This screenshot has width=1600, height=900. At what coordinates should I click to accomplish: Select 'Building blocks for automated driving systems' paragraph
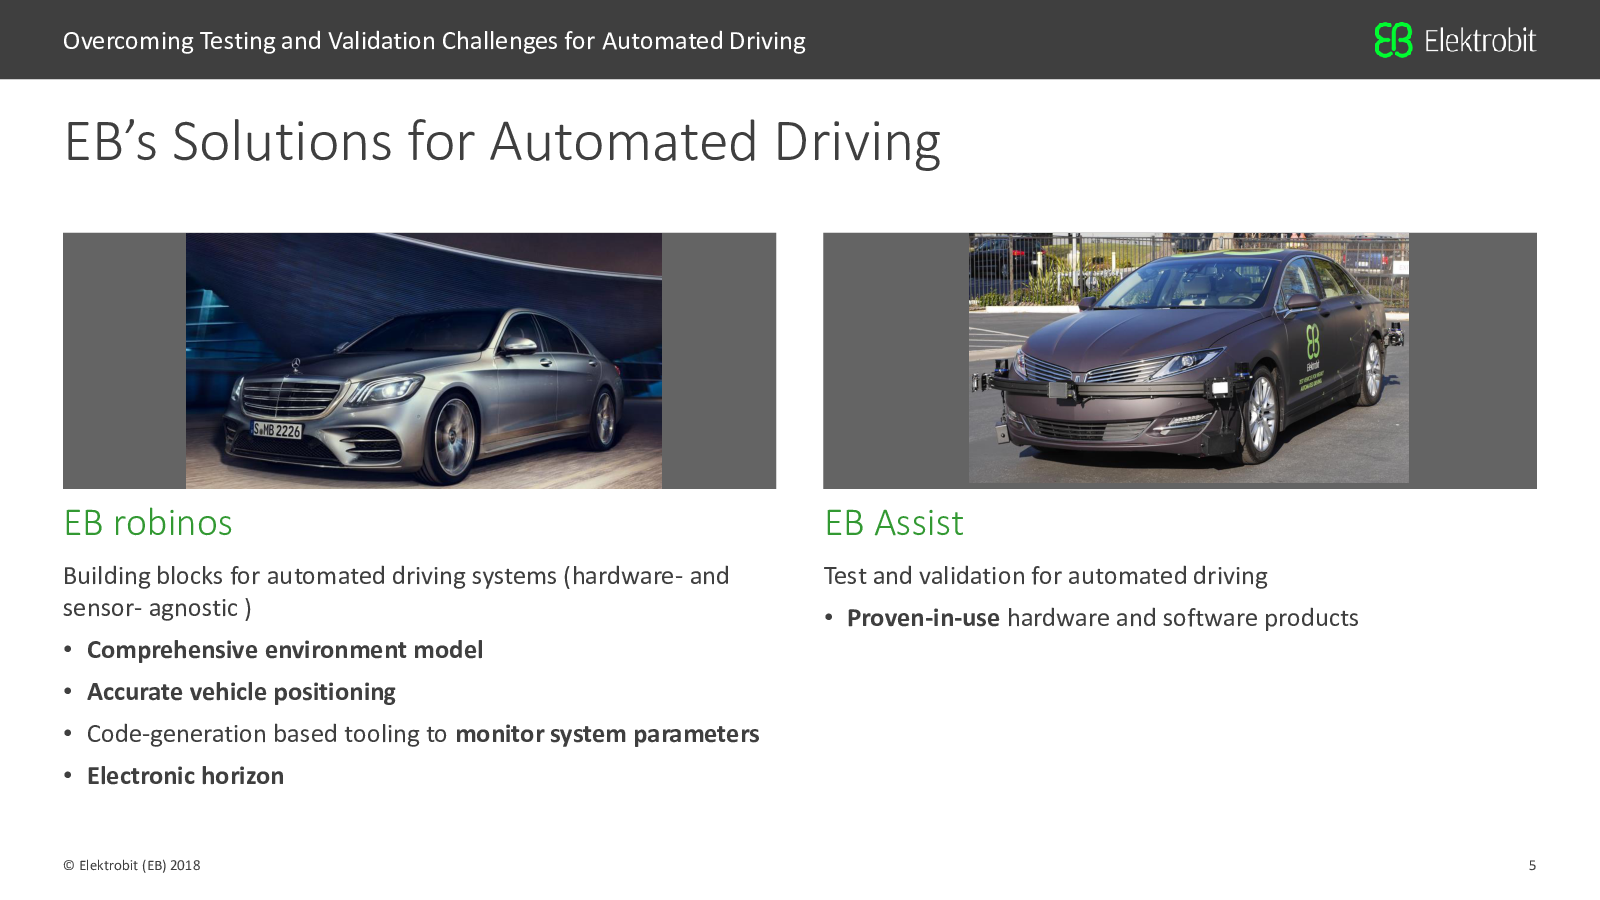point(396,592)
